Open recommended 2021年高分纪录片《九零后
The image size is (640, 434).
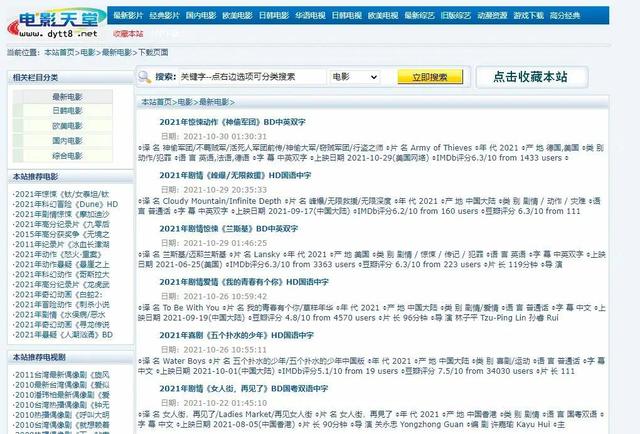[x=62, y=224]
